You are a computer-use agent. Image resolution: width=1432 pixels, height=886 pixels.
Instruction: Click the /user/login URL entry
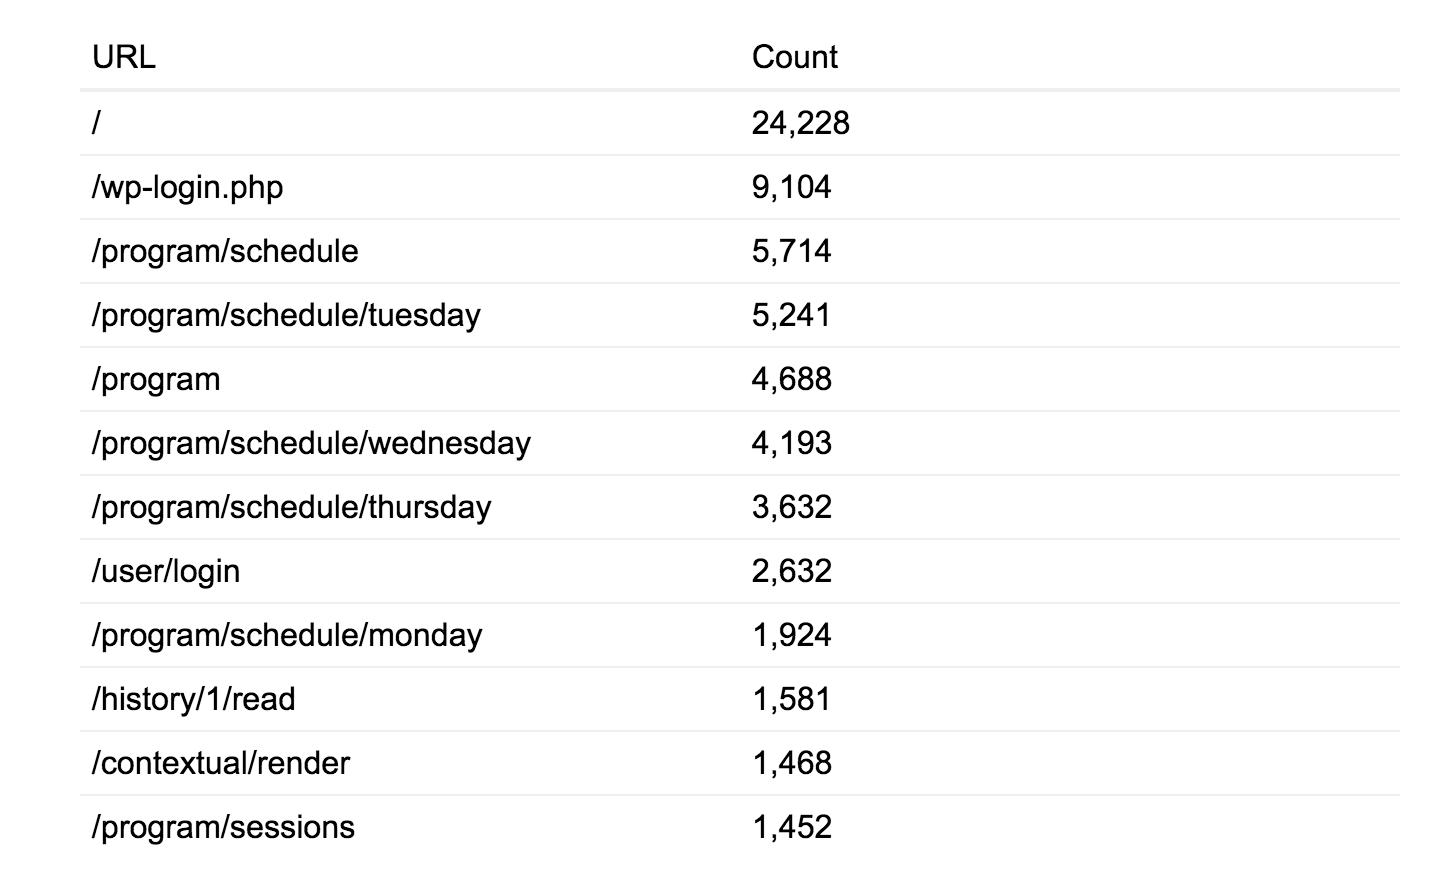point(166,571)
